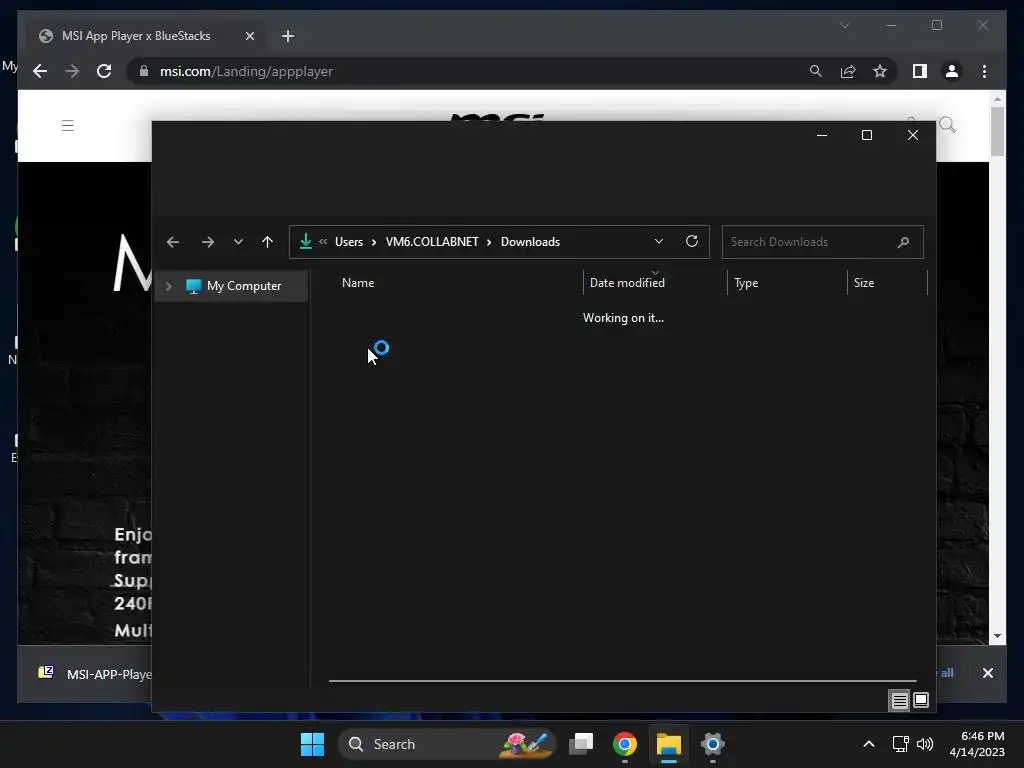Viewport: 1024px width, 768px height.
Task: Go up one folder level in File Explorer
Action: 267,242
